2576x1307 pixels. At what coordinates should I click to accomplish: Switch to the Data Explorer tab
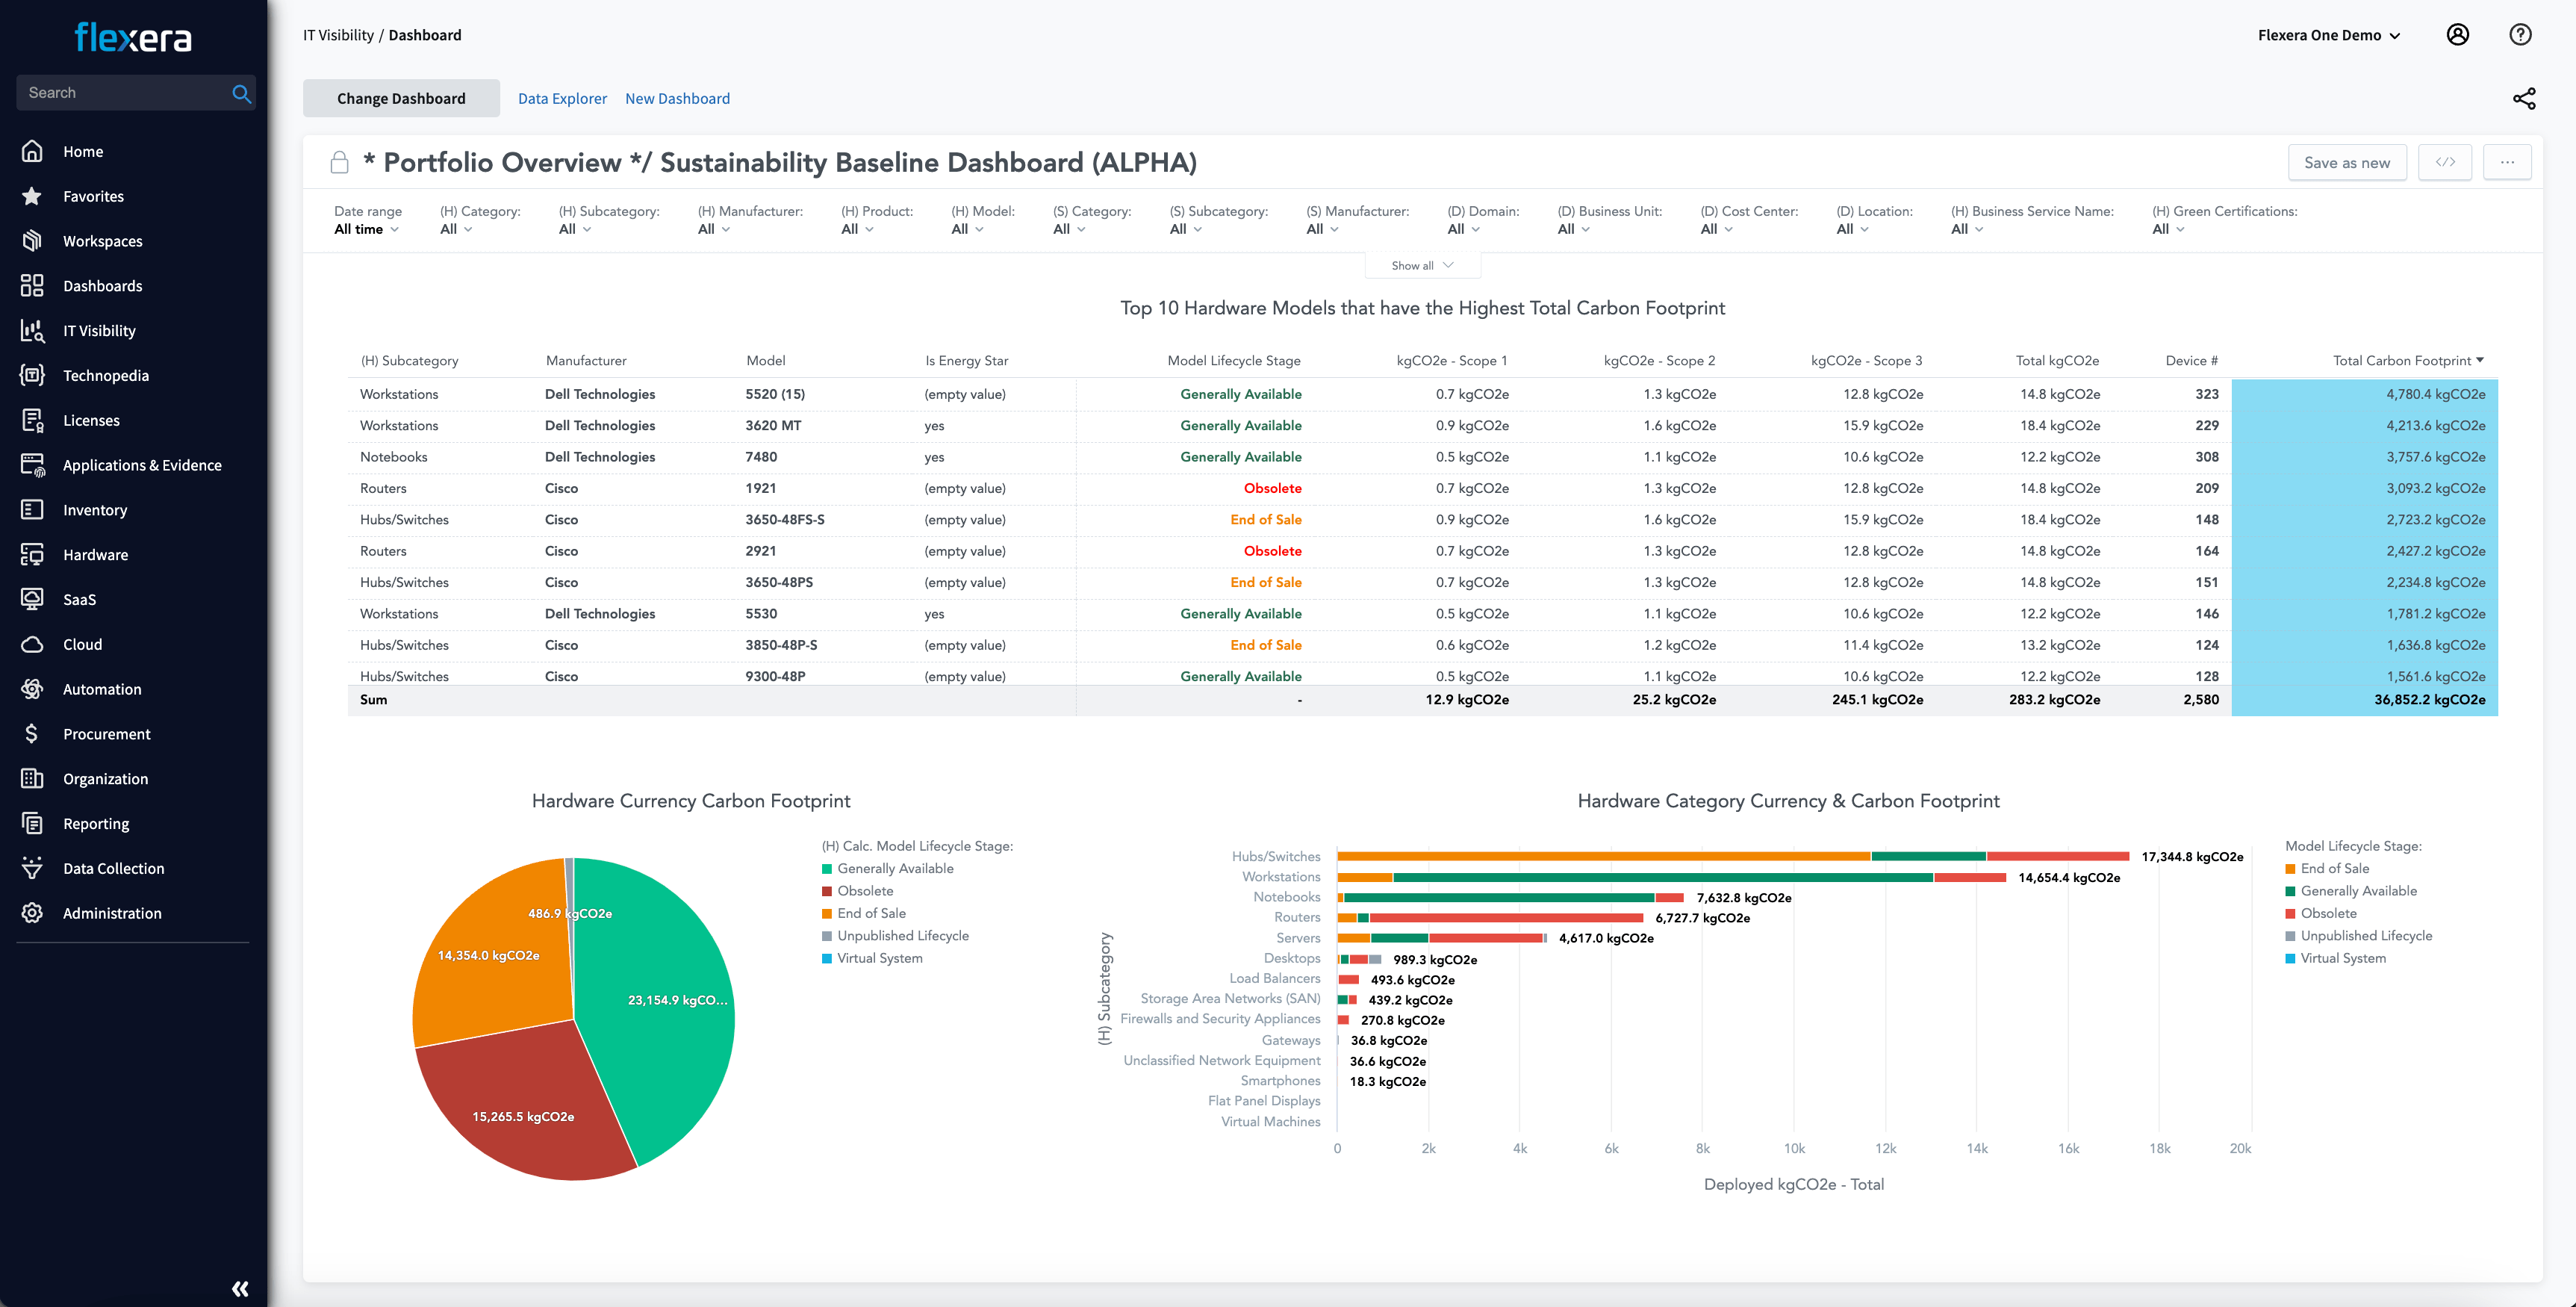coord(561,96)
